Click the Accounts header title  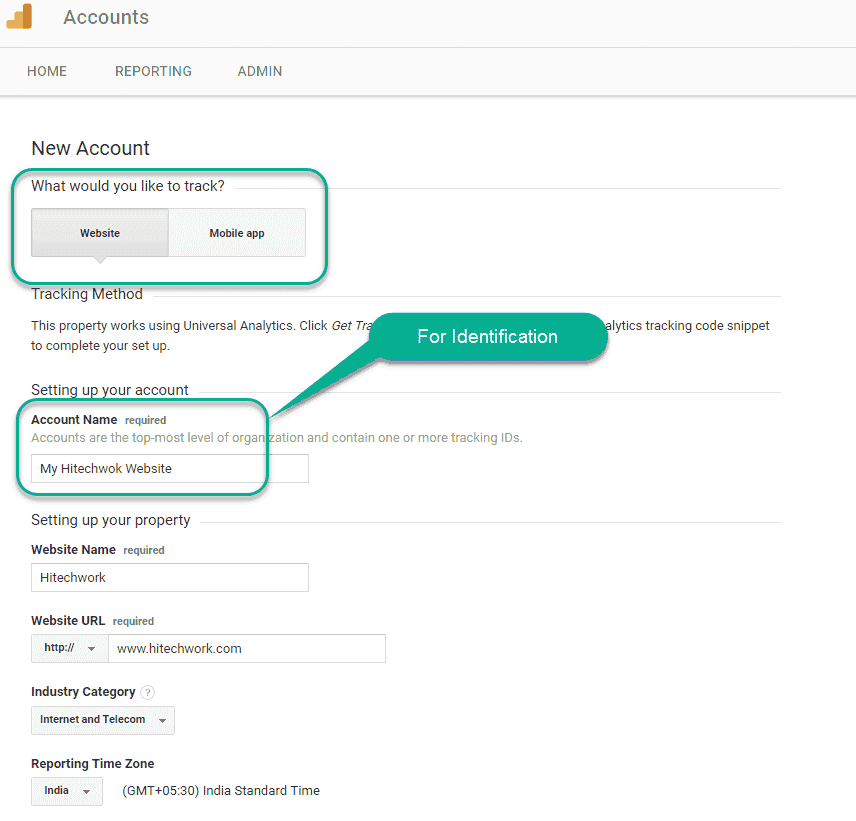tap(106, 17)
